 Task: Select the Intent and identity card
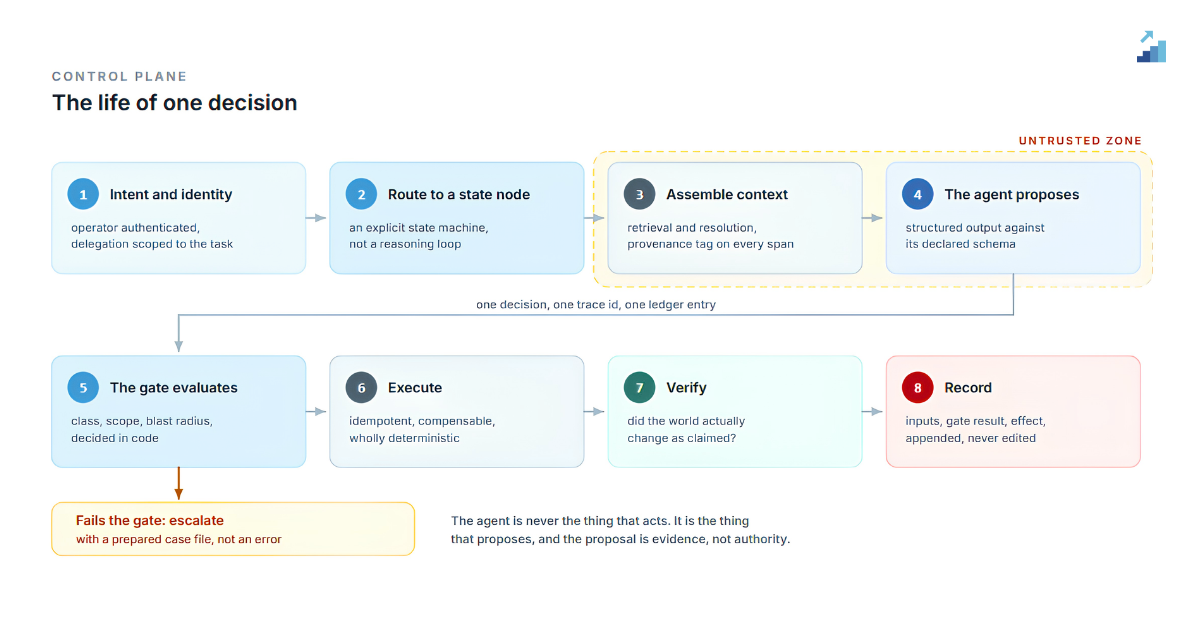179,218
